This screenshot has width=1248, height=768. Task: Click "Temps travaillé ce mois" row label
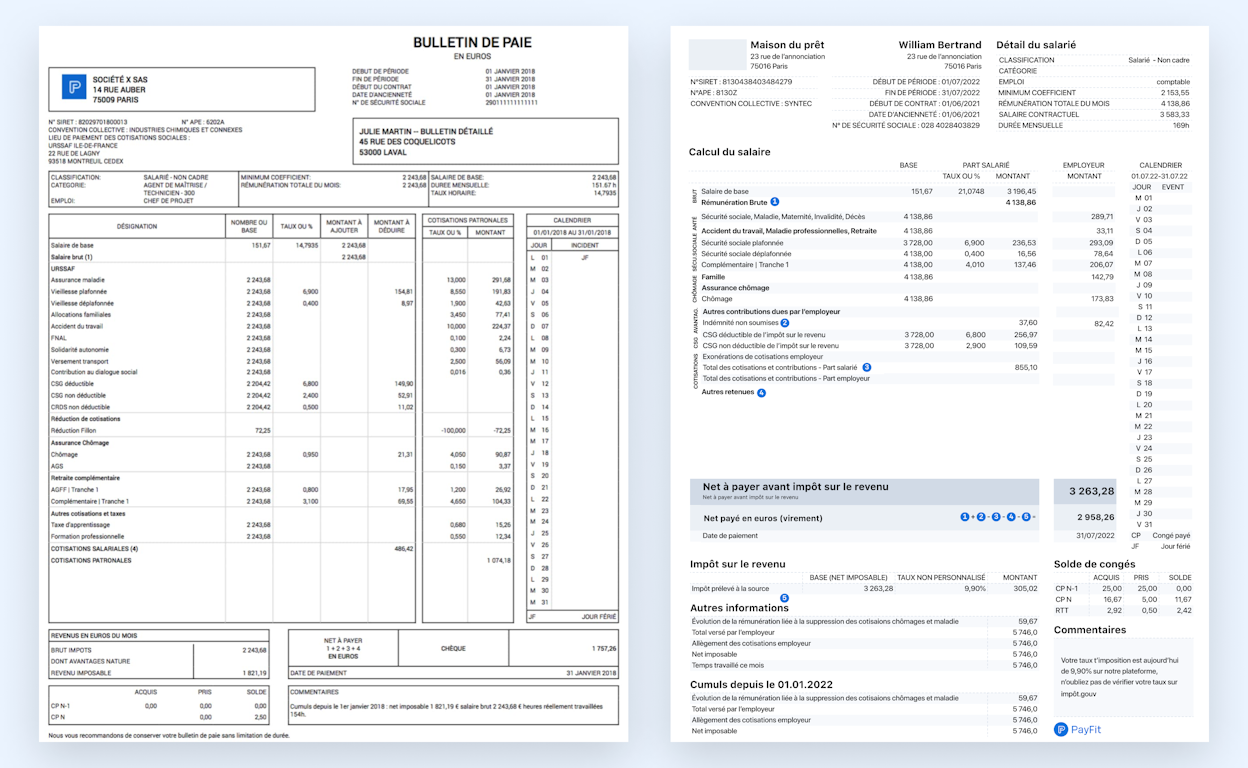[x=728, y=665]
